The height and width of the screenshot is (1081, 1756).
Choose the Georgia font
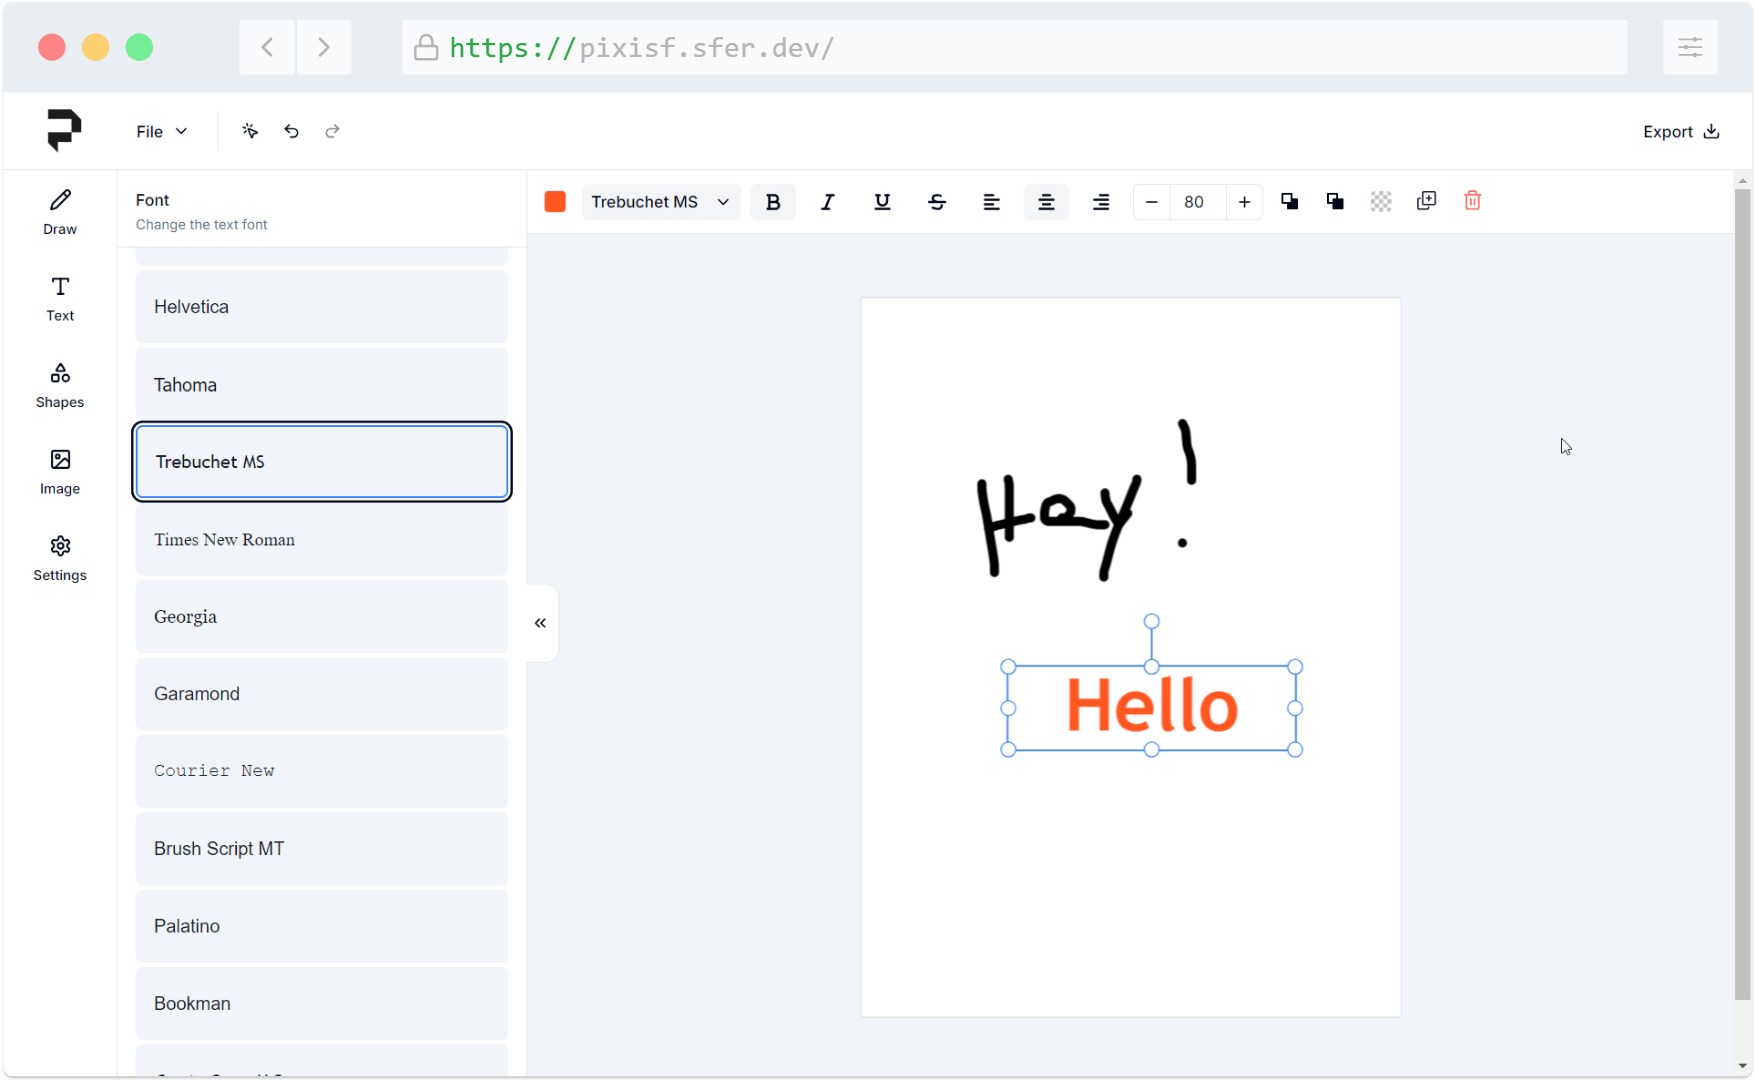(322, 617)
